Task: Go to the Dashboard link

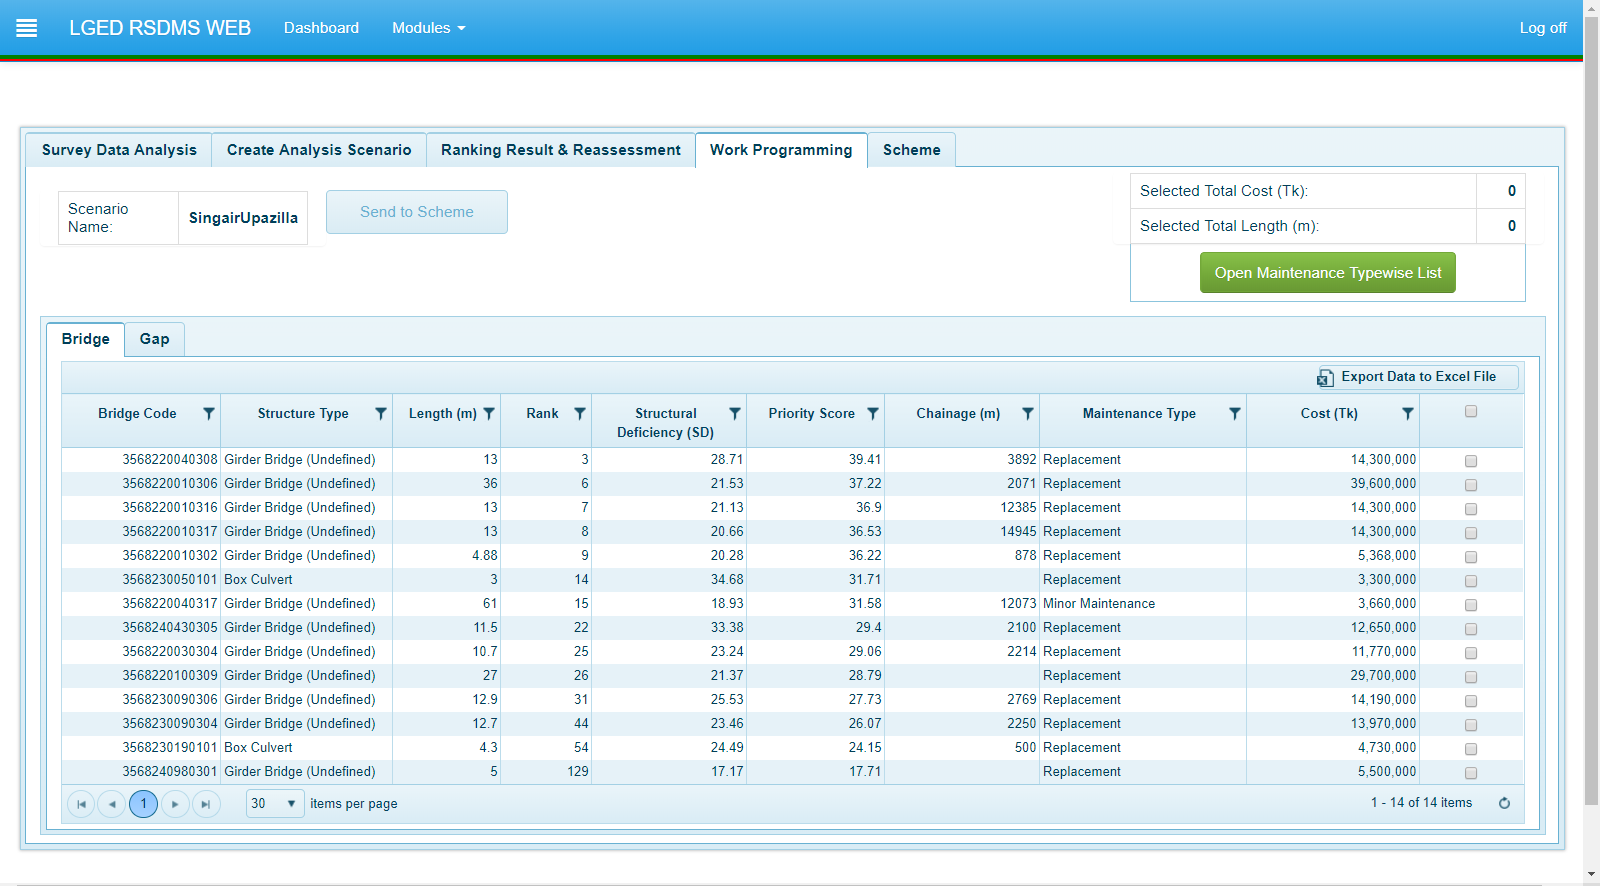Action: tap(321, 28)
